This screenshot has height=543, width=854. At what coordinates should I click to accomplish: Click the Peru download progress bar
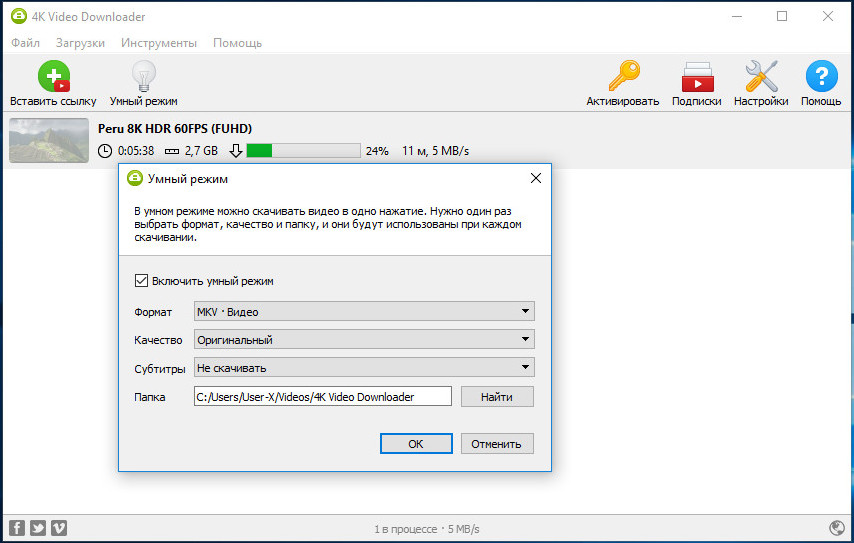click(303, 151)
